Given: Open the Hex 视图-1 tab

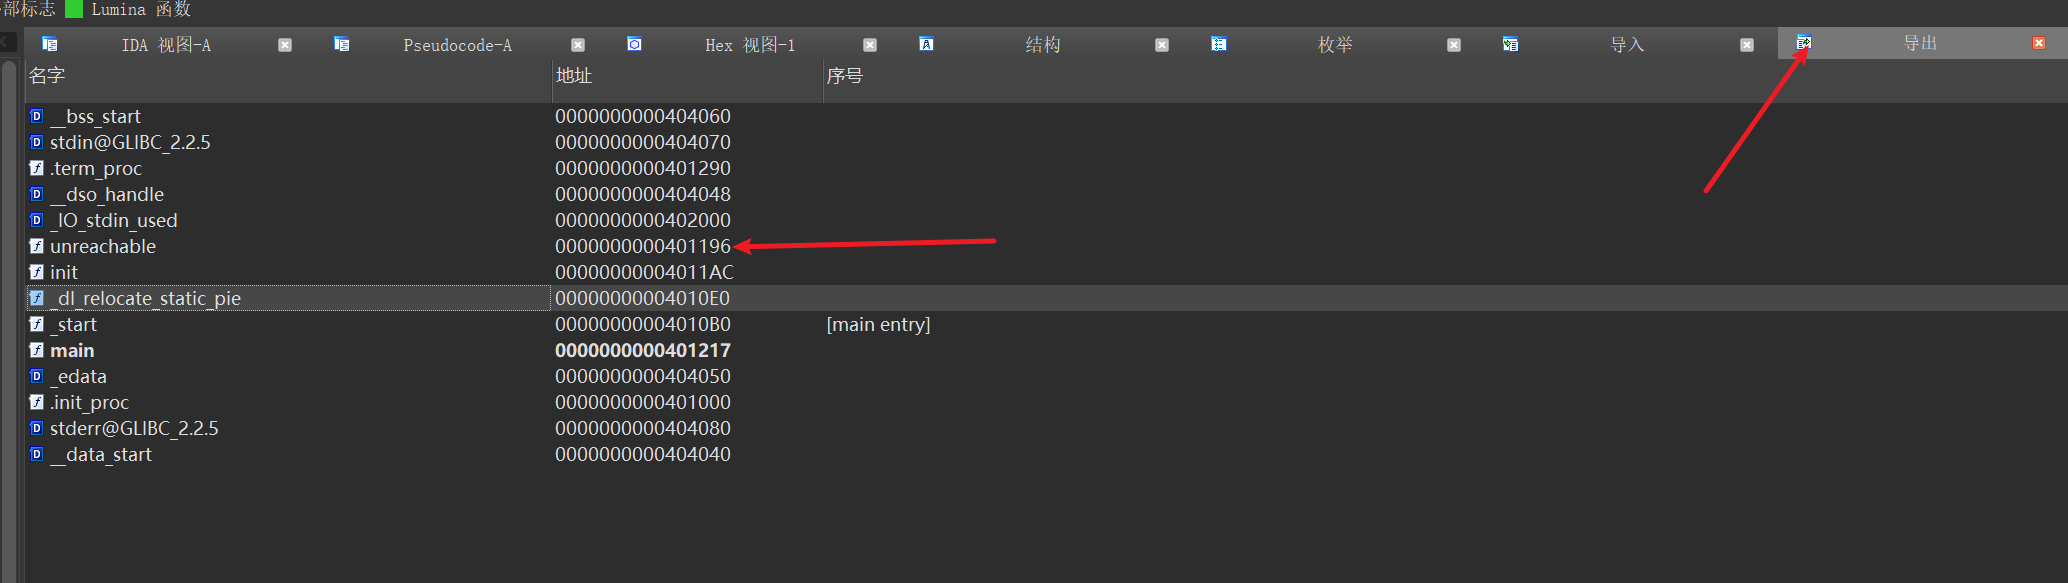Looking at the screenshot, I should tap(750, 45).
